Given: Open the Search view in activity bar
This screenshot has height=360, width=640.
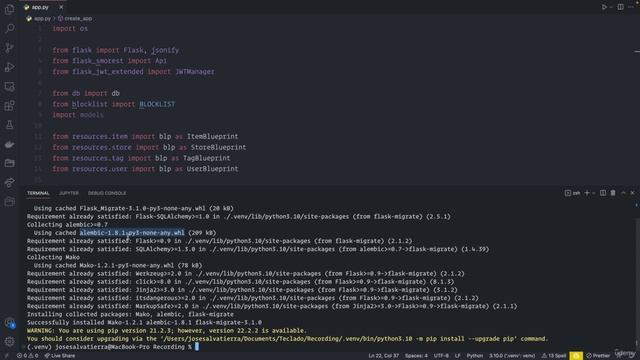Looking at the screenshot, I should (9, 28).
